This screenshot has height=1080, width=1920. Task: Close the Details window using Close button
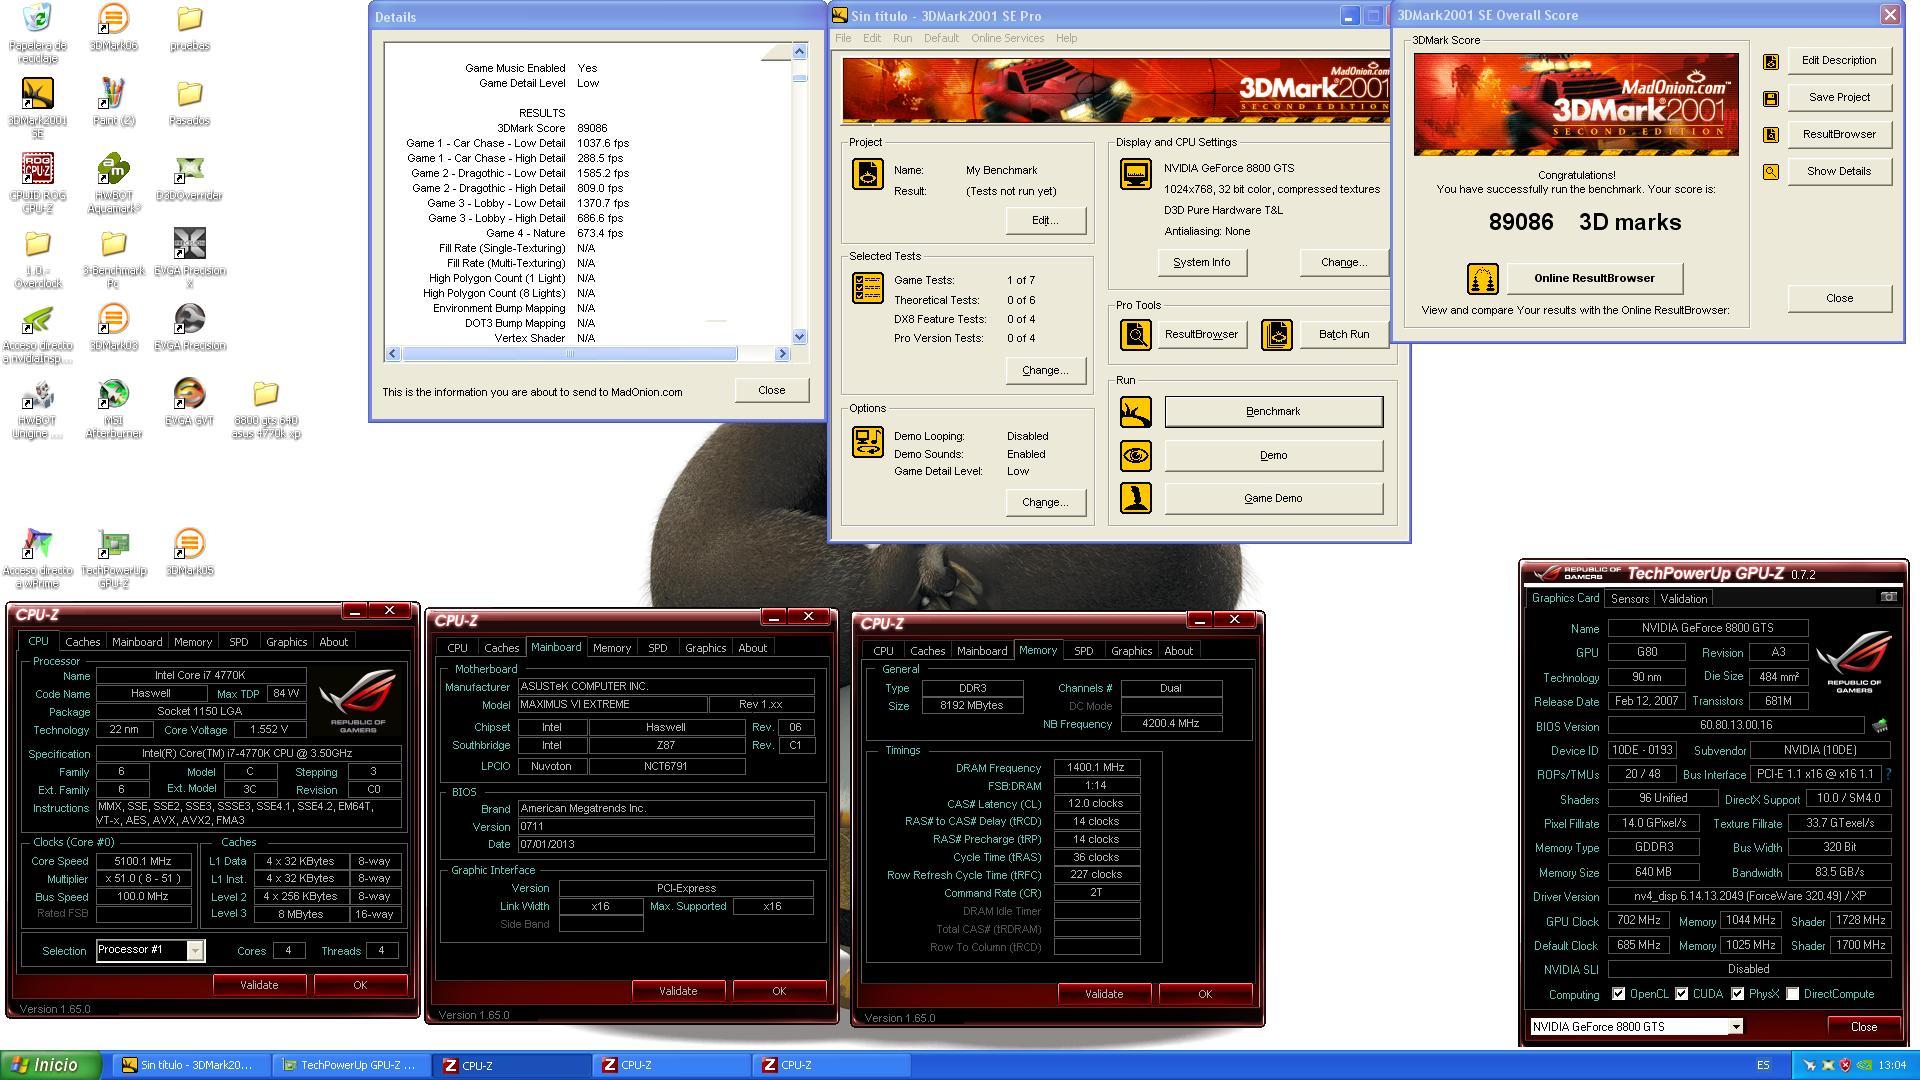771,390
